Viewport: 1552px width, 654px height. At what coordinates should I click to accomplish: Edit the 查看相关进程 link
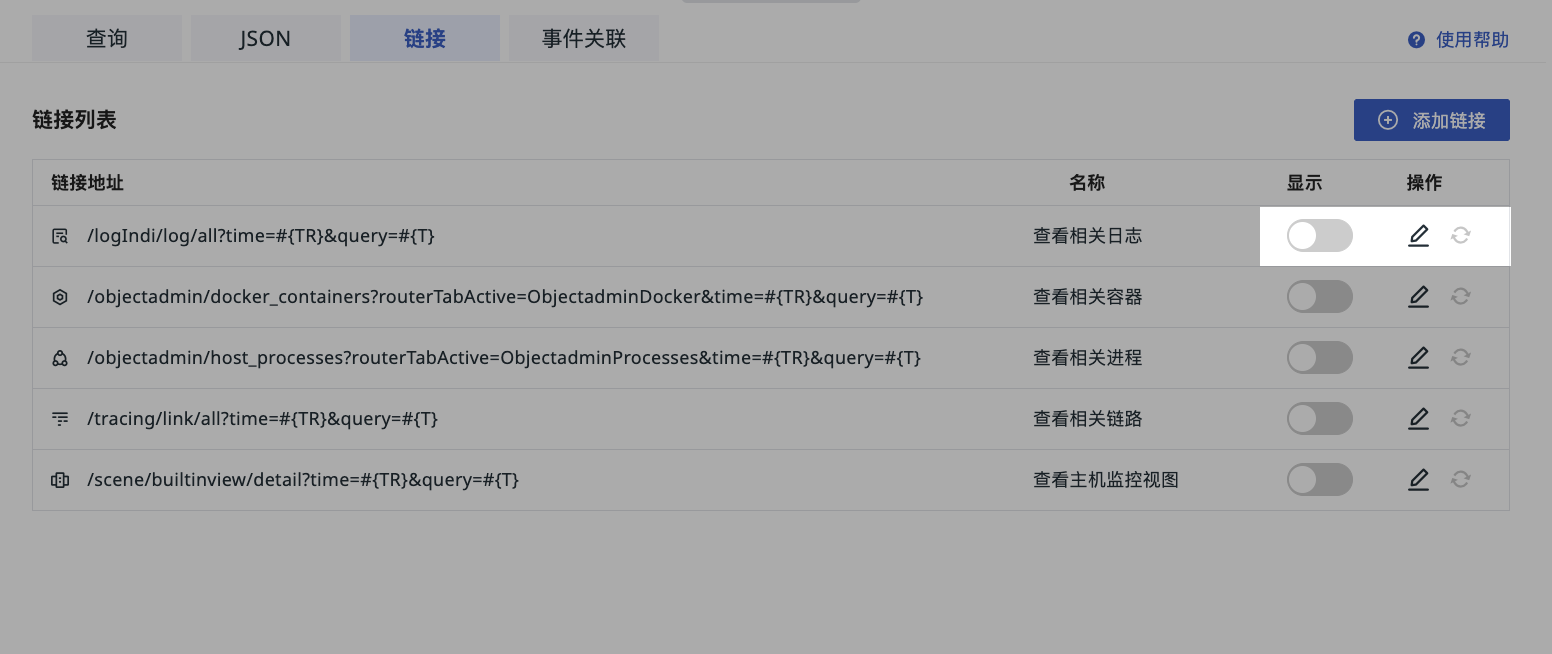[x=1418, y=358]
